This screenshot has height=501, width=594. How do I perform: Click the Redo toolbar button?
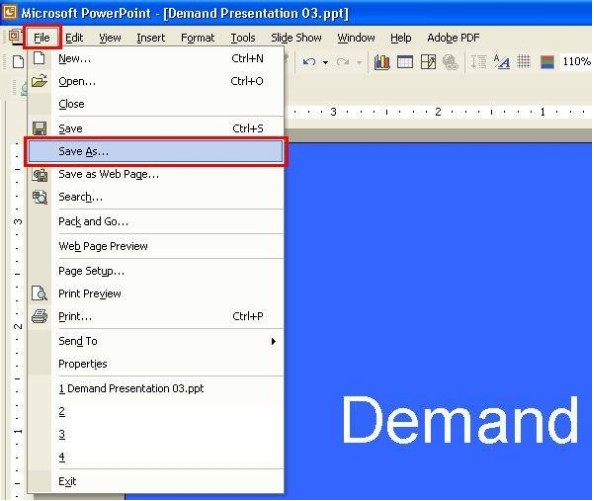[x=343, y=62]
